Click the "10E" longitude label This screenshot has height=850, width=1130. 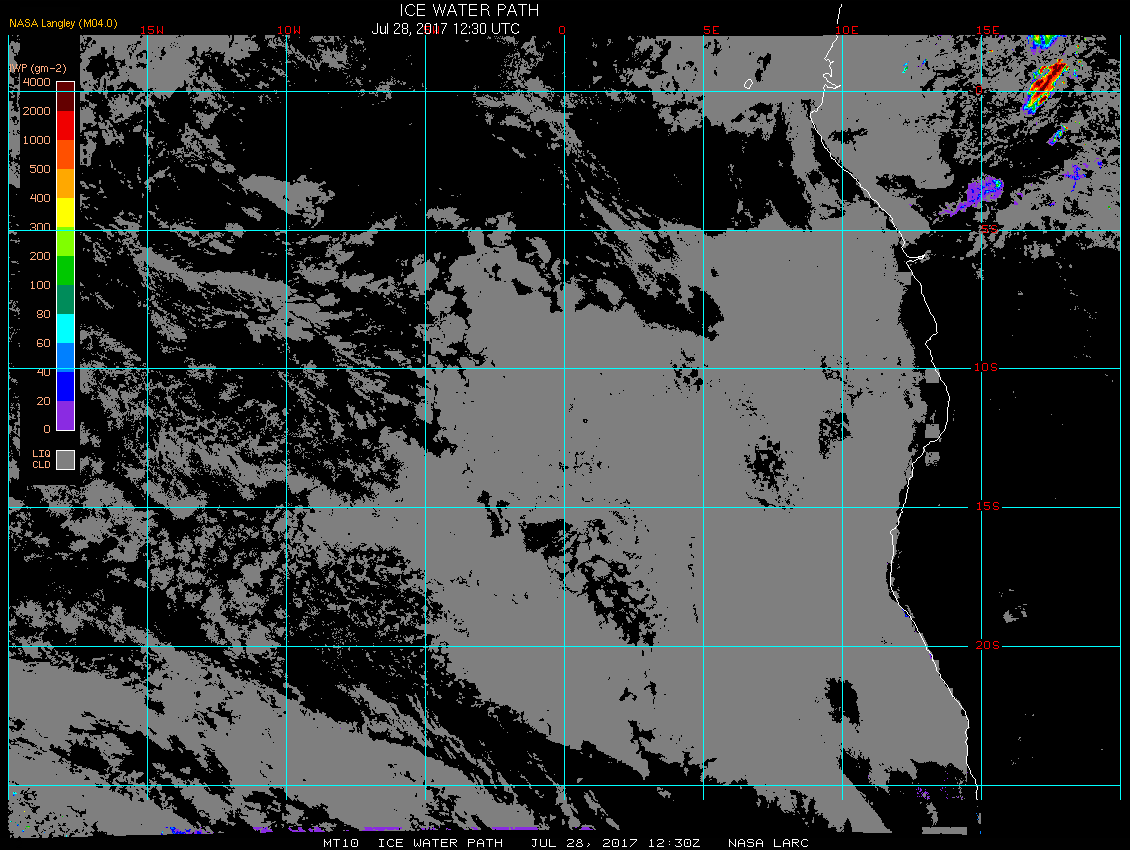(x=847, y=30)
